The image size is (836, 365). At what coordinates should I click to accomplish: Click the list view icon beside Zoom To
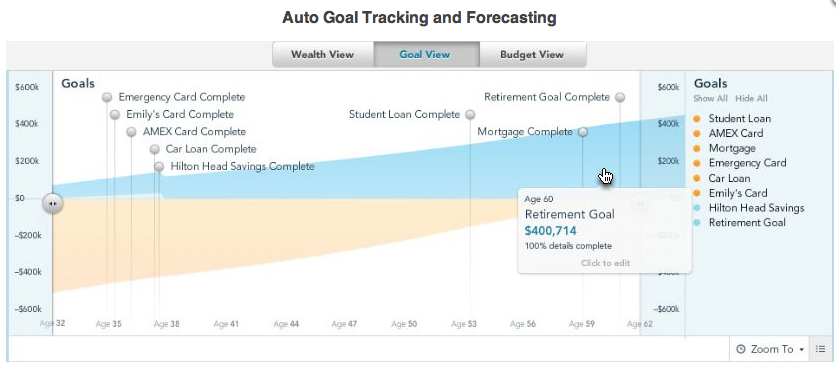[820, 349]
